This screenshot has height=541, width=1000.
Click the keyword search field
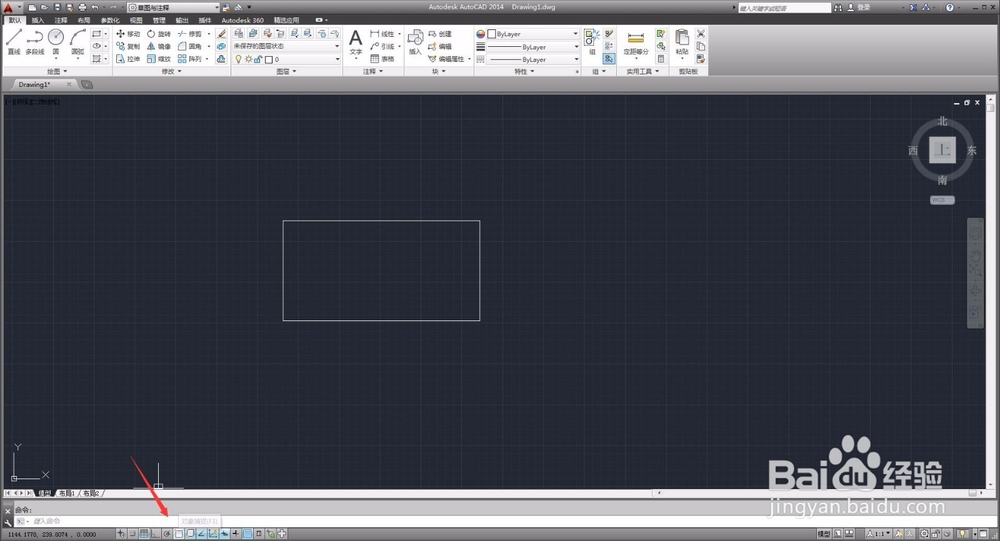click(x=784, y=8)
